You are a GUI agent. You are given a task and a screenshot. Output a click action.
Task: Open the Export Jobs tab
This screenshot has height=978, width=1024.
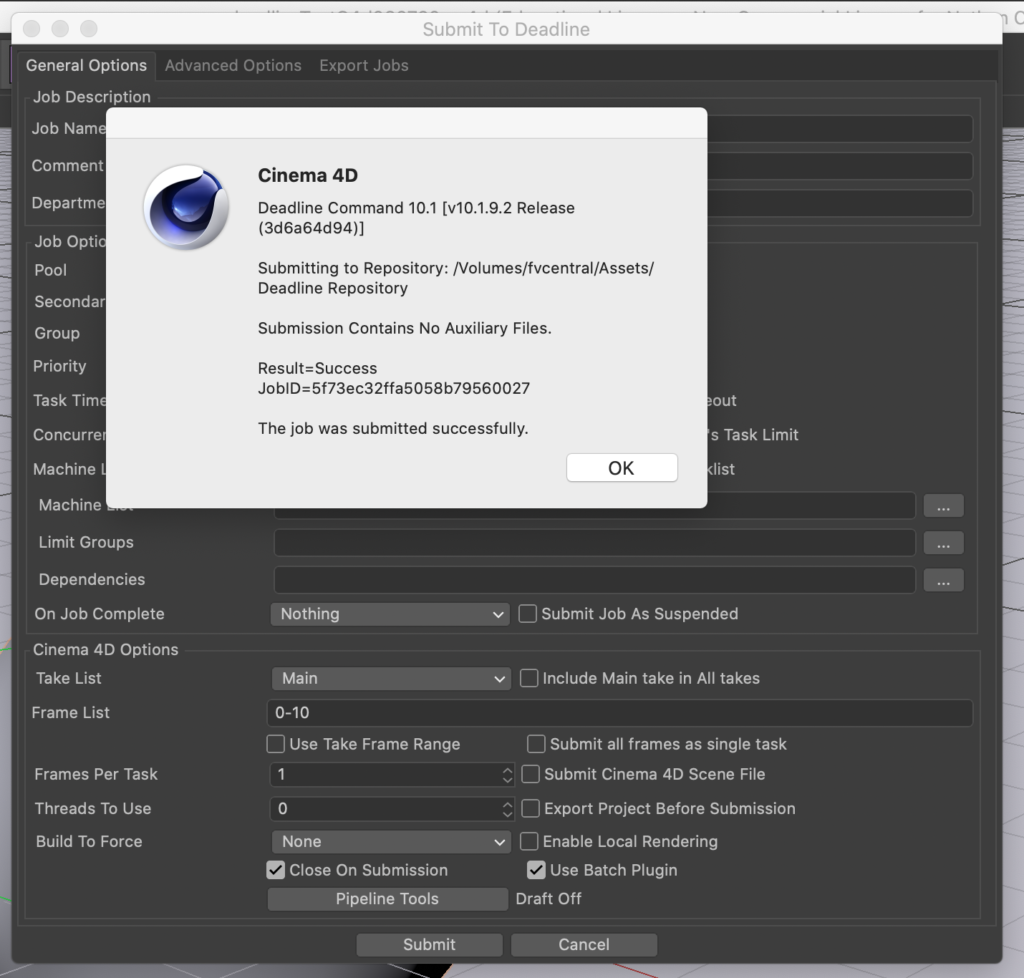(364, 65)
